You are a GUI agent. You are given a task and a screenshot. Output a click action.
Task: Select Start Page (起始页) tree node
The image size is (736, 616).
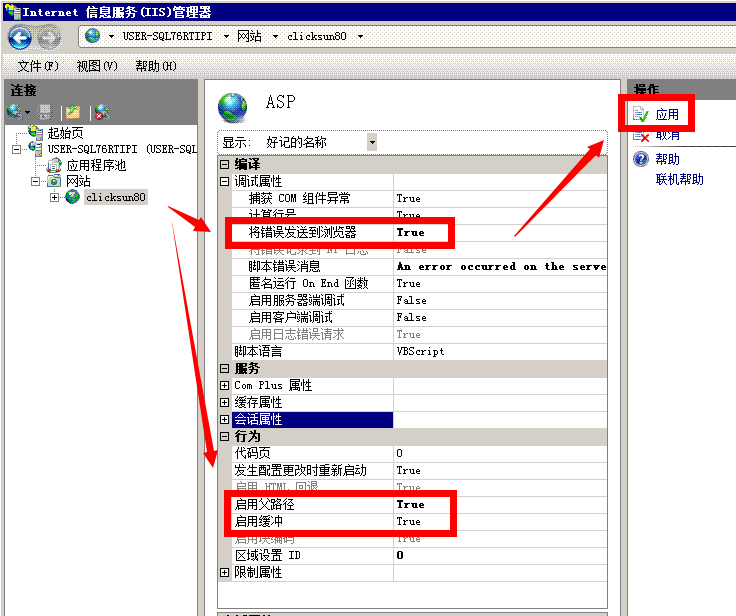65,132
